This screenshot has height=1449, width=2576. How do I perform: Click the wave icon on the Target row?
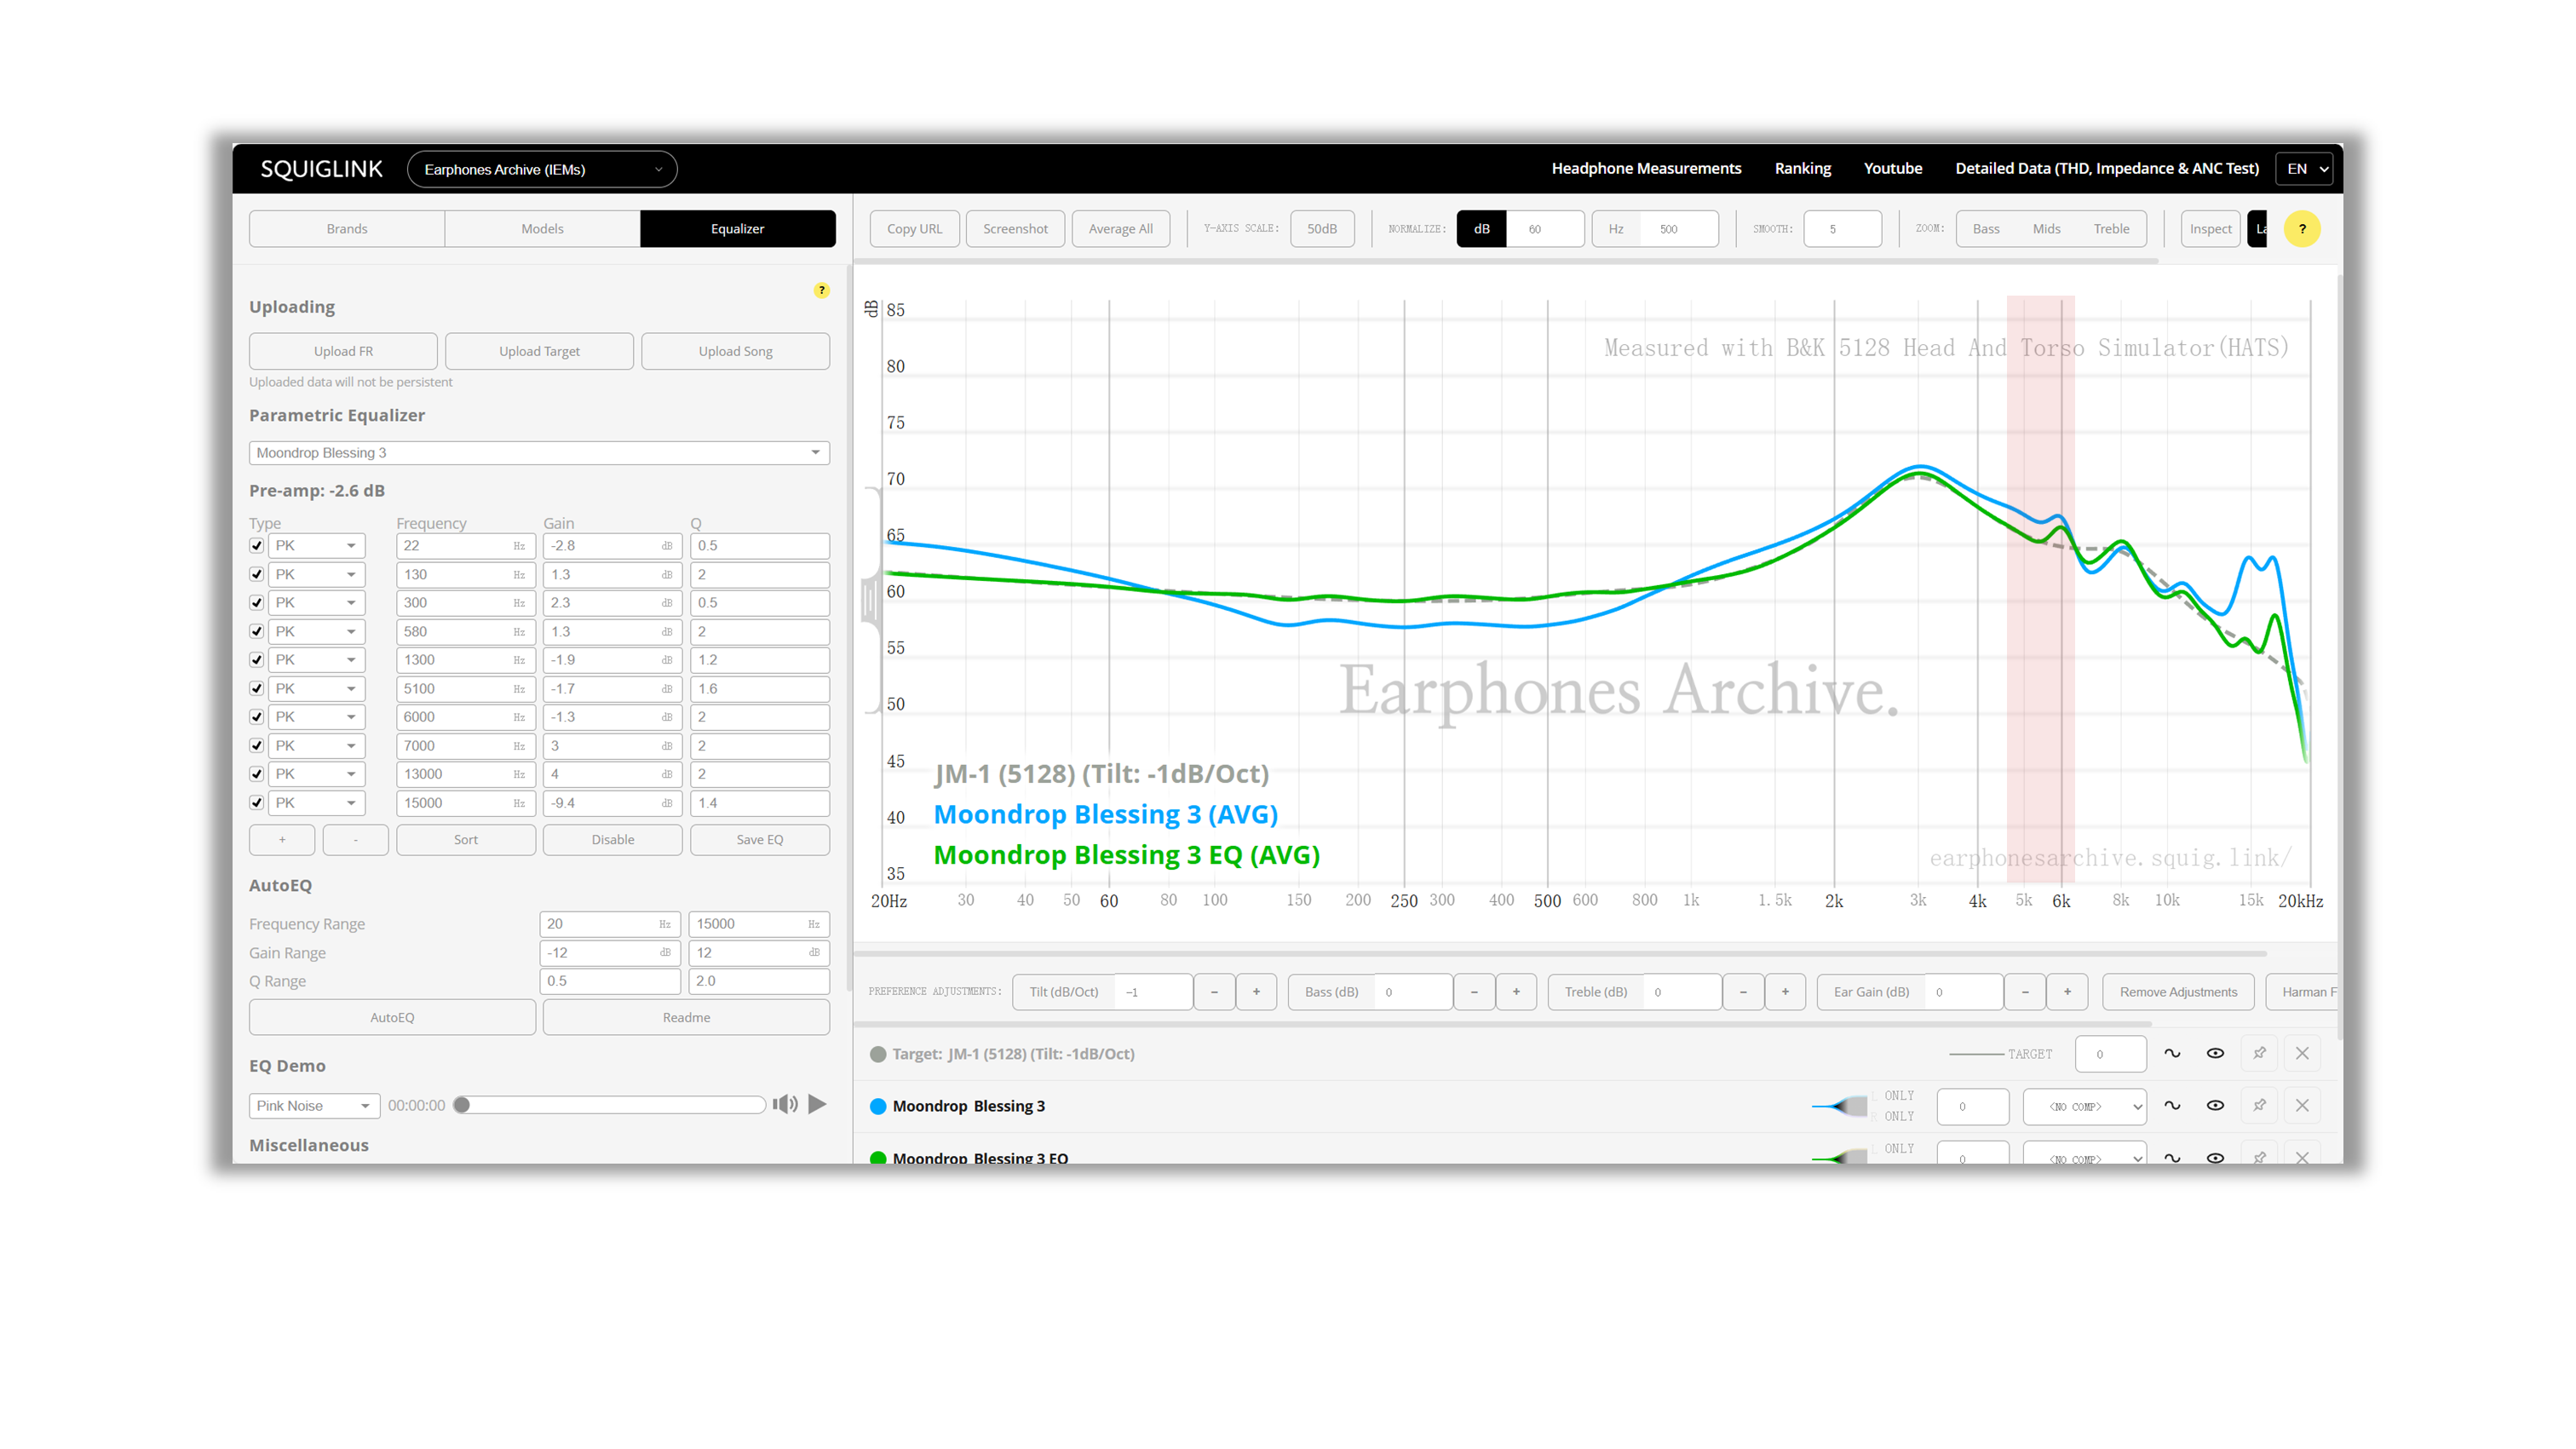point(2172,1053)
